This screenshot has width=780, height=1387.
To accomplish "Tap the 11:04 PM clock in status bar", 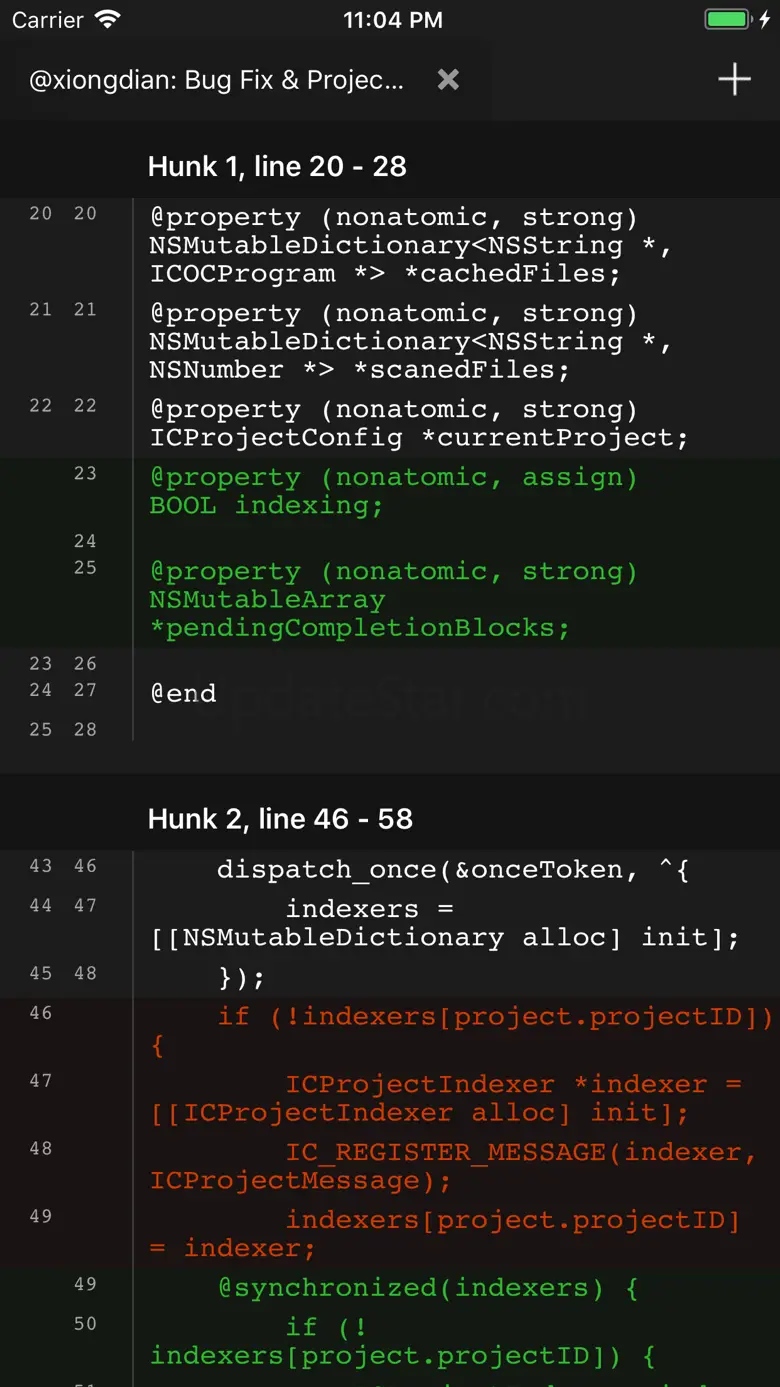I will point(392,20).
